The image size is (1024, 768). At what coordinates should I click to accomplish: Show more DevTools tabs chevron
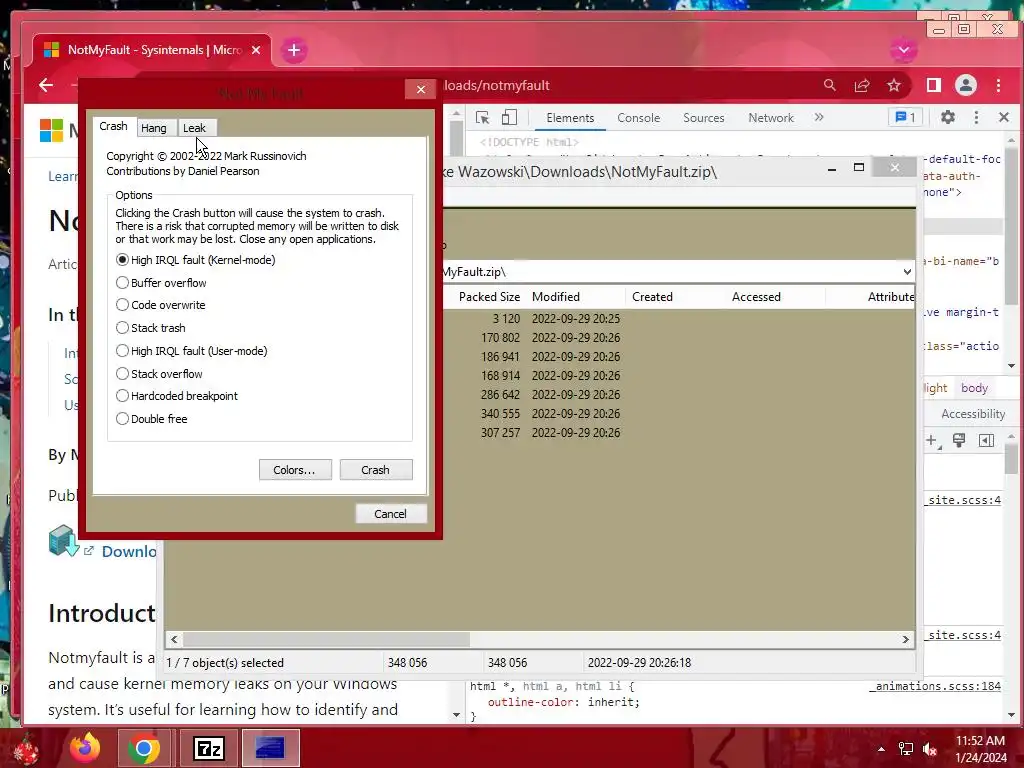820,117
